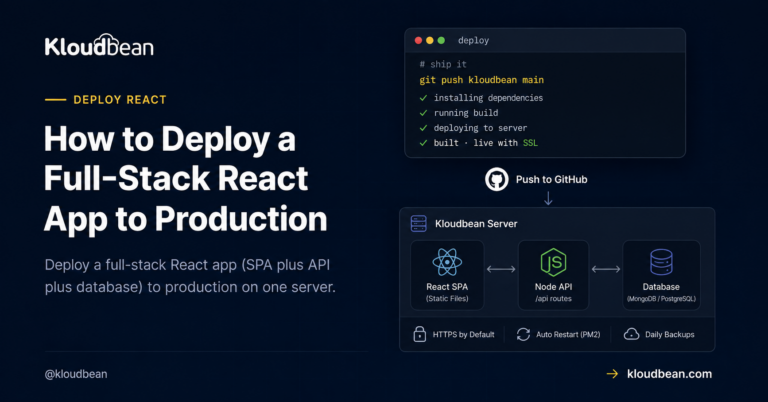Click the checkmark beside running build
This screenshot has height=402, width=768.
click(x=423, y=113)
